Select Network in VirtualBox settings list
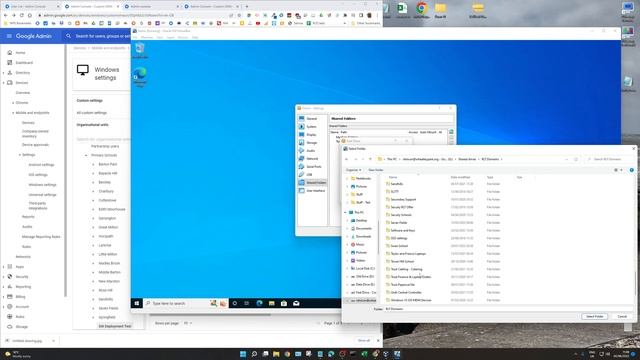Screen dimensions: 640x360 312,159
